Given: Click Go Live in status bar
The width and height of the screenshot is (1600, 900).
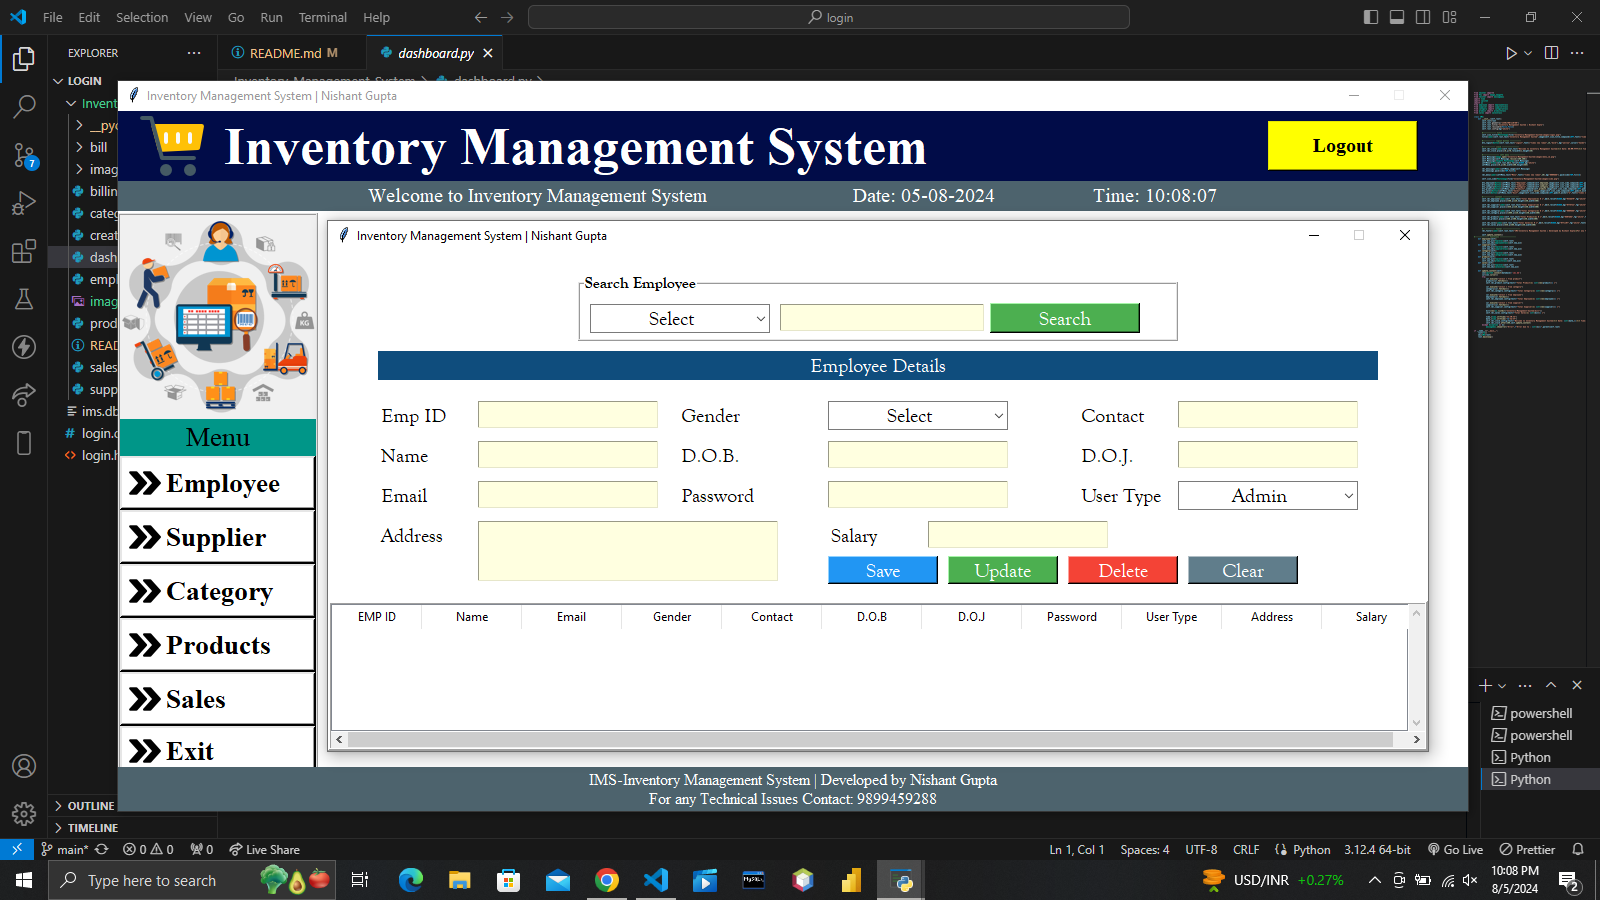Looking at the screenshot, I should click(1455, 849).
